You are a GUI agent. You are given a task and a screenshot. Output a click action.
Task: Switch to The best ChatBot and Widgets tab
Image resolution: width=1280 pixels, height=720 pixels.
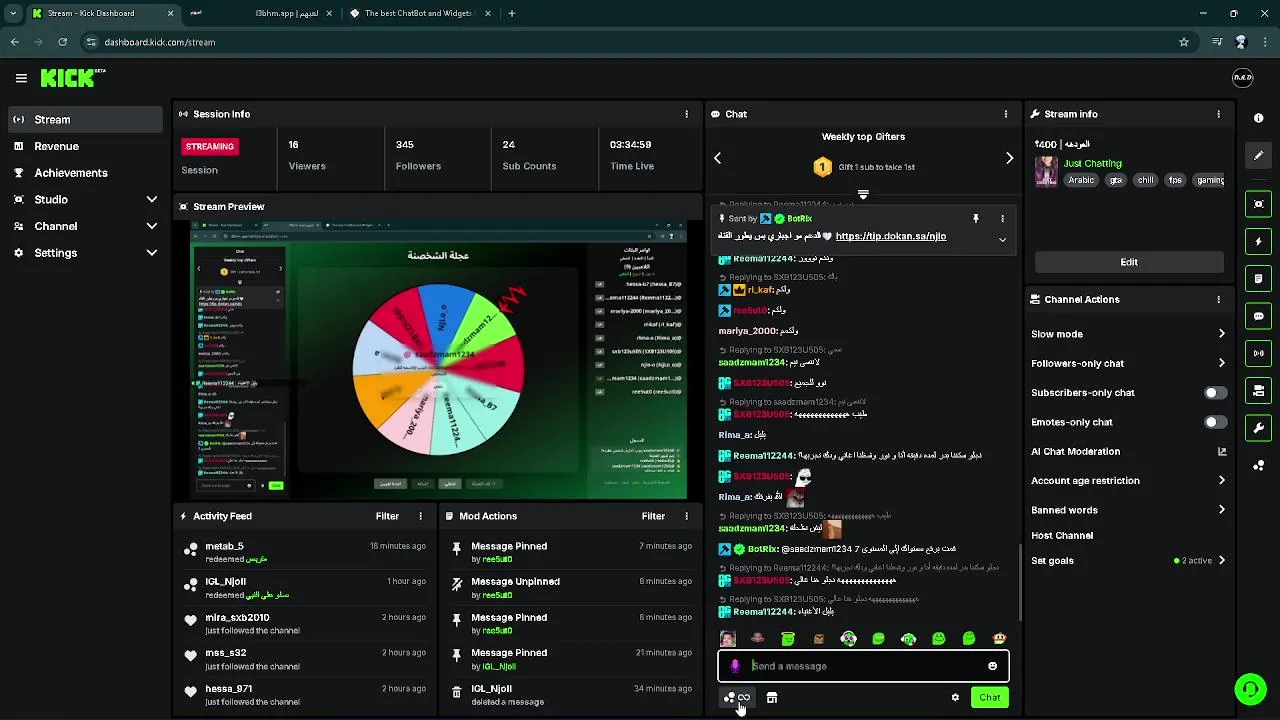click(x=420, y=13)
